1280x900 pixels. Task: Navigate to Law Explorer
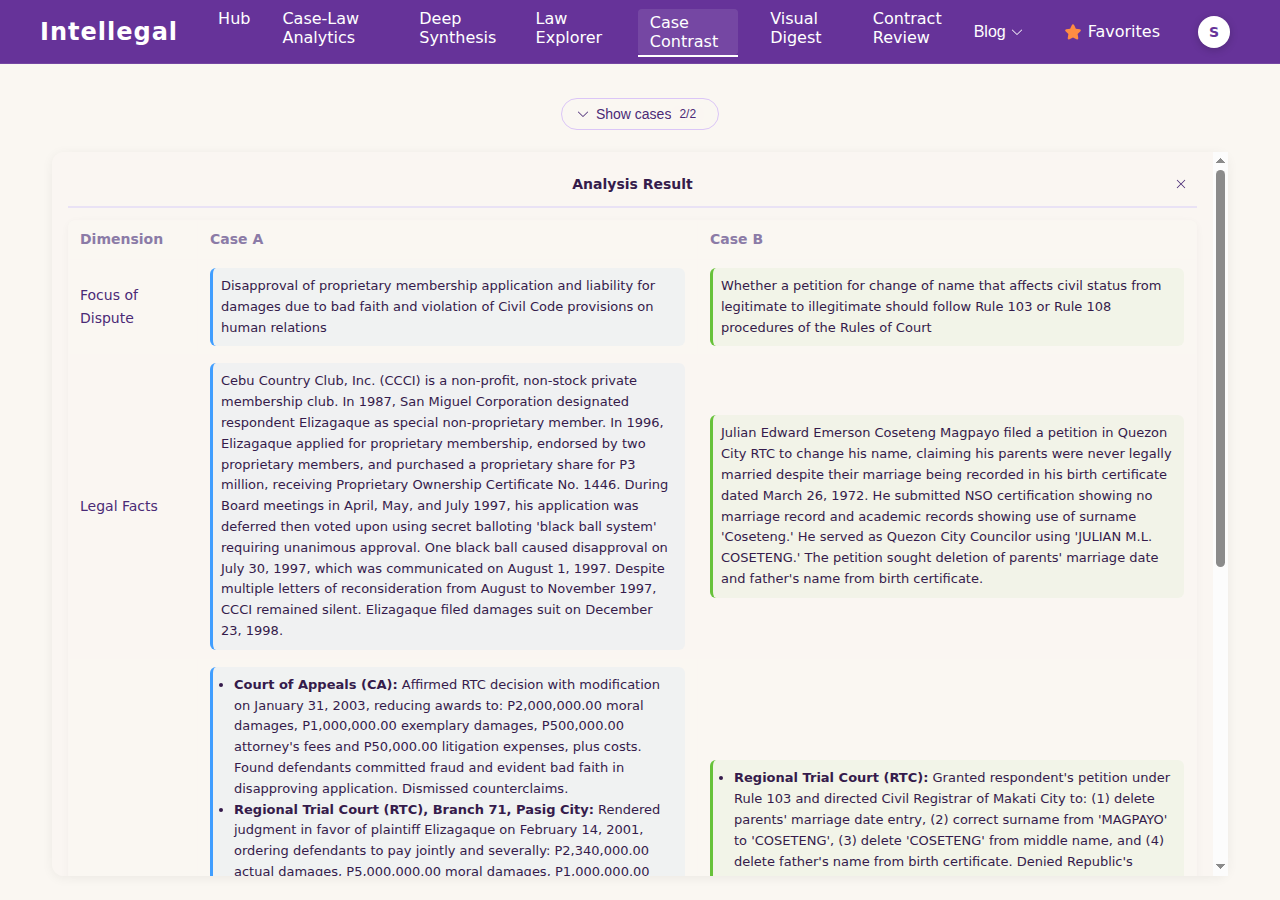568,28
